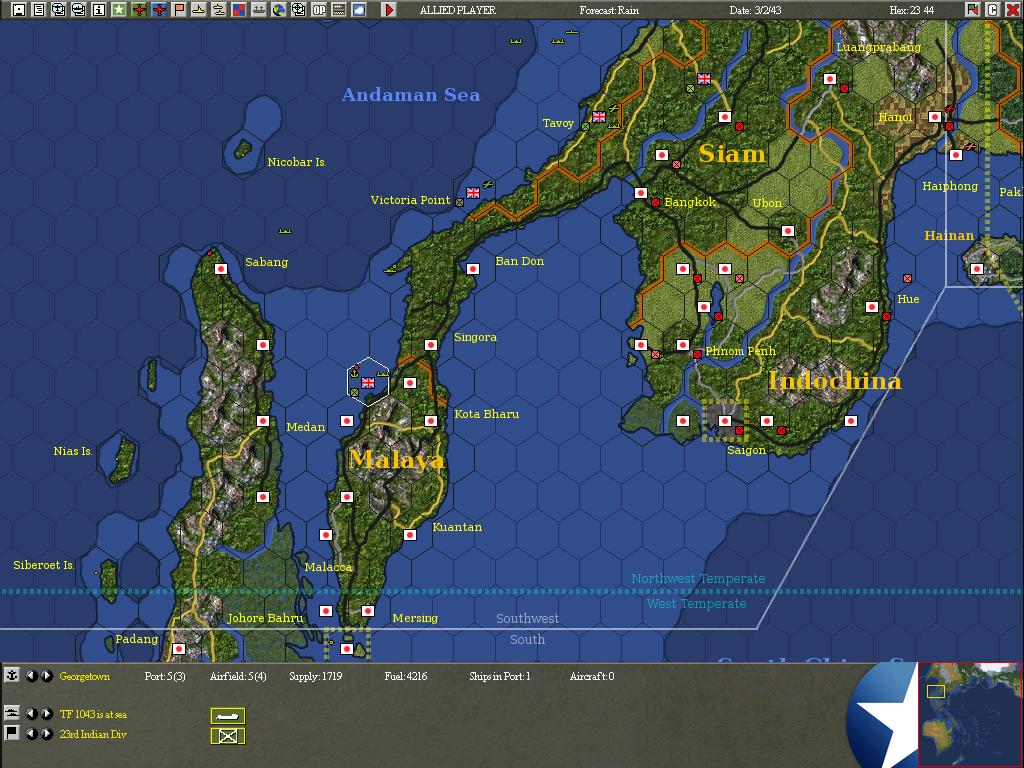Image resolution: width=1024 pixels, height=768 pixels.
Task: Click the world minimap in bottom right
Action: [970, 714]
